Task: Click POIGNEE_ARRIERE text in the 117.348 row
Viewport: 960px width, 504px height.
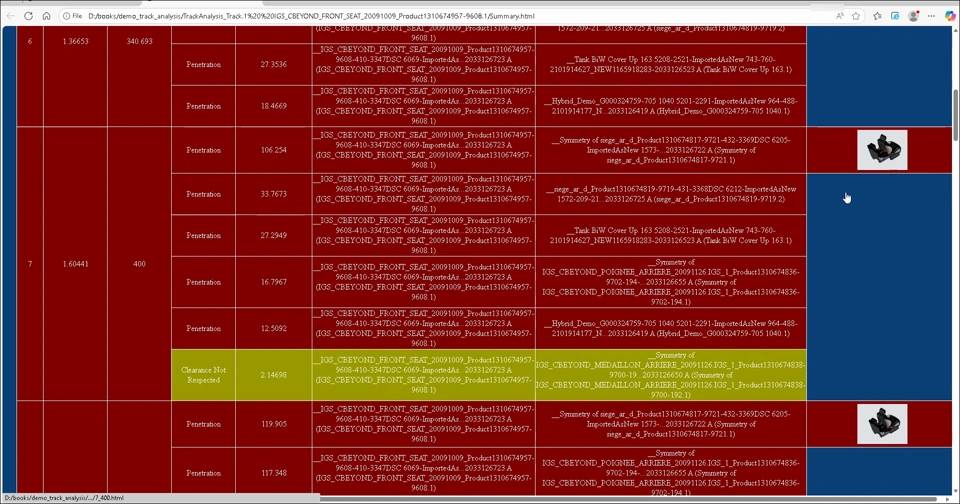Action: (x=670, y=473)
